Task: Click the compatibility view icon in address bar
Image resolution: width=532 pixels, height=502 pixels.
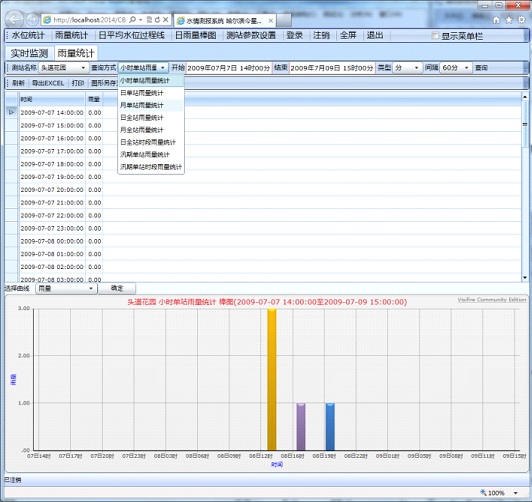Action: coord(149,20)
